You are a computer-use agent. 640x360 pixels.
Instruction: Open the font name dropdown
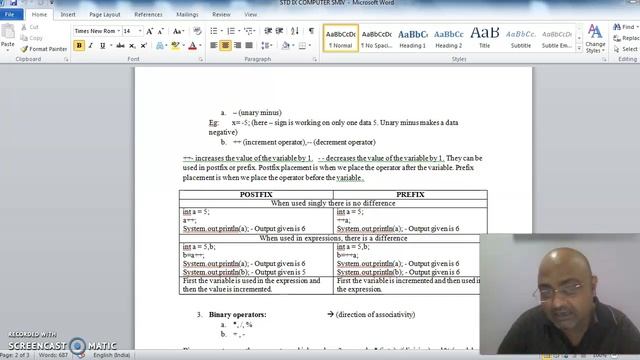pyautogui.click(x=119, y=31)
